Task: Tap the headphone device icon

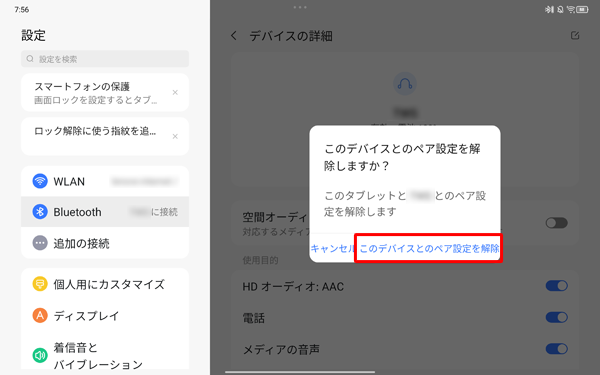Action: coord(404,83)
